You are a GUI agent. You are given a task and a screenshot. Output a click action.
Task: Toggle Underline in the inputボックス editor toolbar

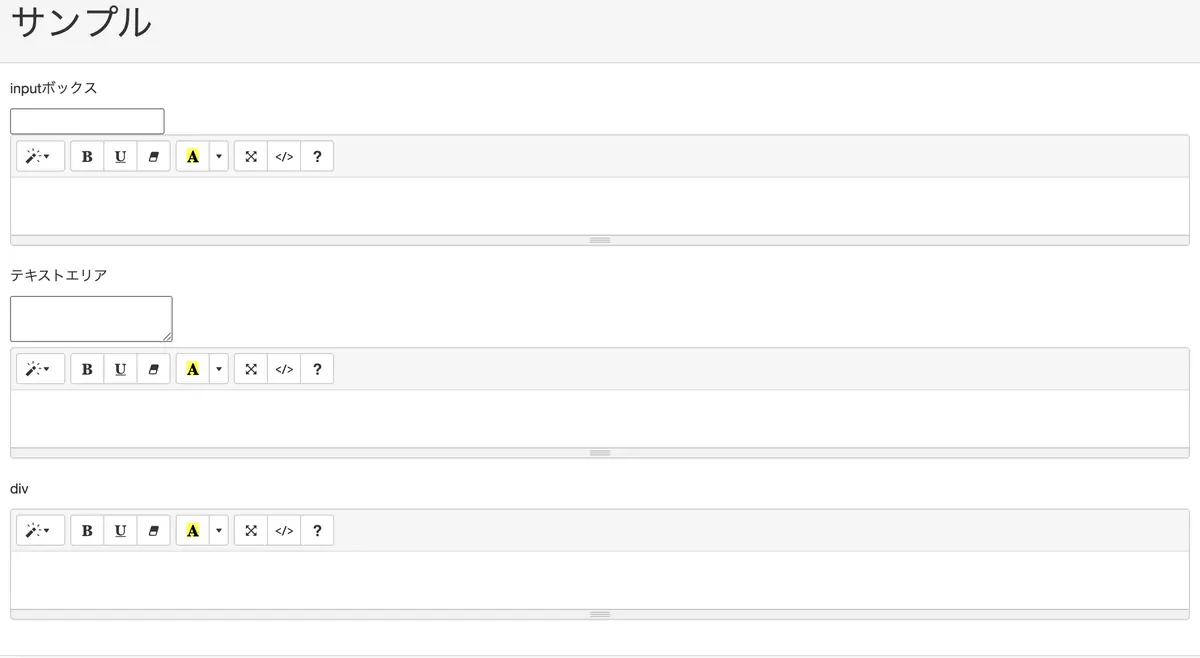pyautogui.click(x=120, y=156)
